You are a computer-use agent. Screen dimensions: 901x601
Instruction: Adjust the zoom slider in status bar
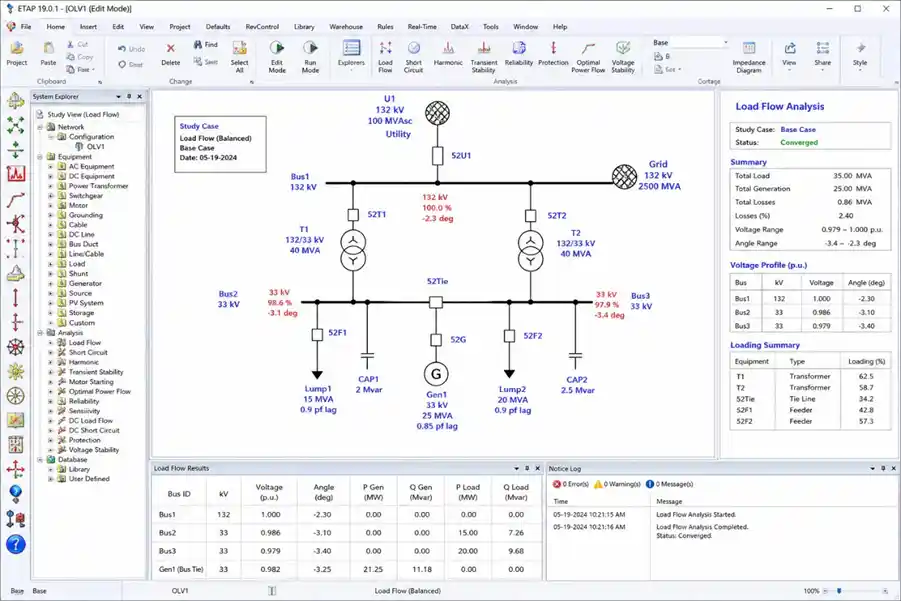[x=839, y=591]
